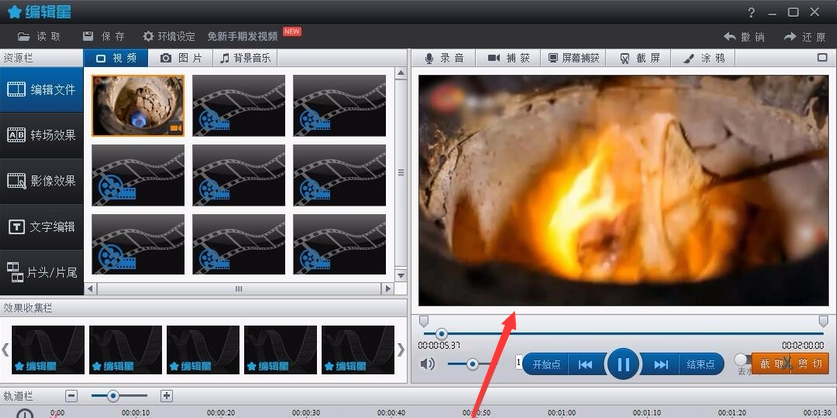Open 影像效果 in the sidebar
The height and width of the screenshot is (418, 837).
point(42,181)
